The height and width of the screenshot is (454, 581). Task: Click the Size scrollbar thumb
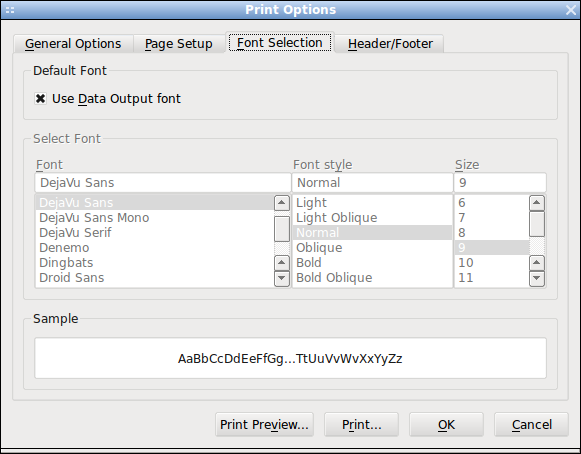[537, 223]
